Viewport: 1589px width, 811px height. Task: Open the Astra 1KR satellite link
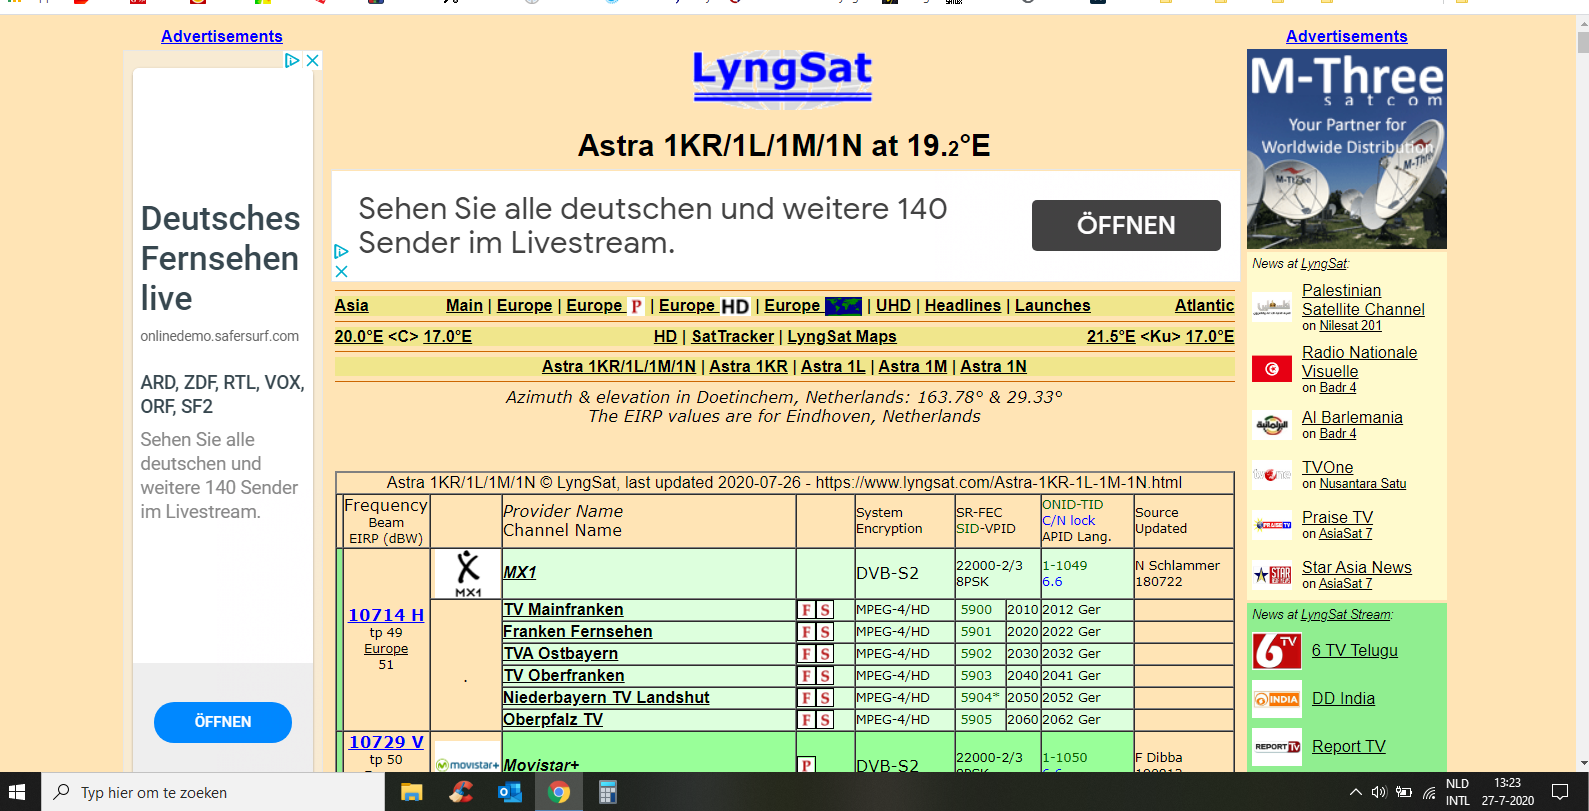[x=748, y=367]
